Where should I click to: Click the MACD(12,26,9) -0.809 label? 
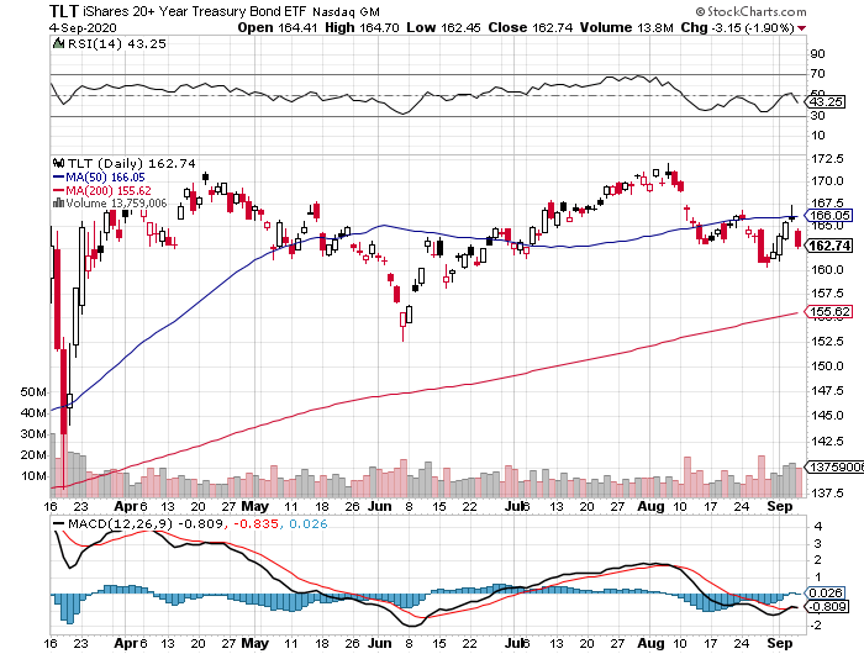click(146, 524)
